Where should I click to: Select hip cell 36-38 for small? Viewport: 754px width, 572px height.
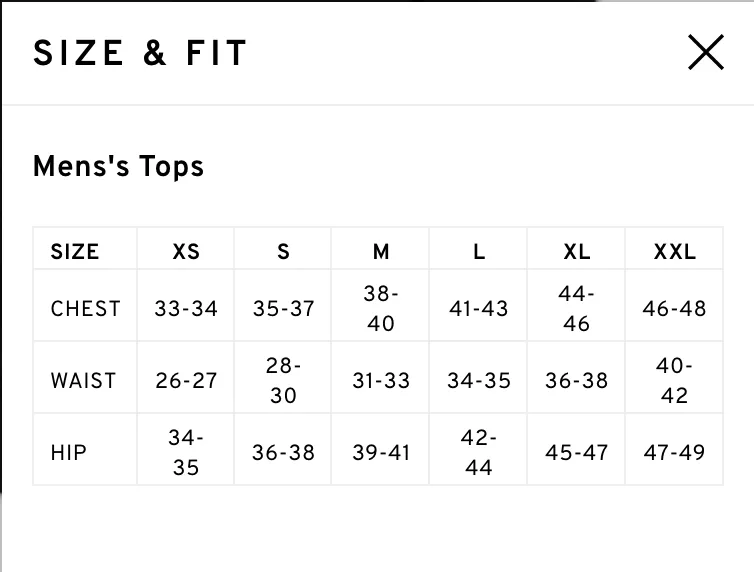283,452
